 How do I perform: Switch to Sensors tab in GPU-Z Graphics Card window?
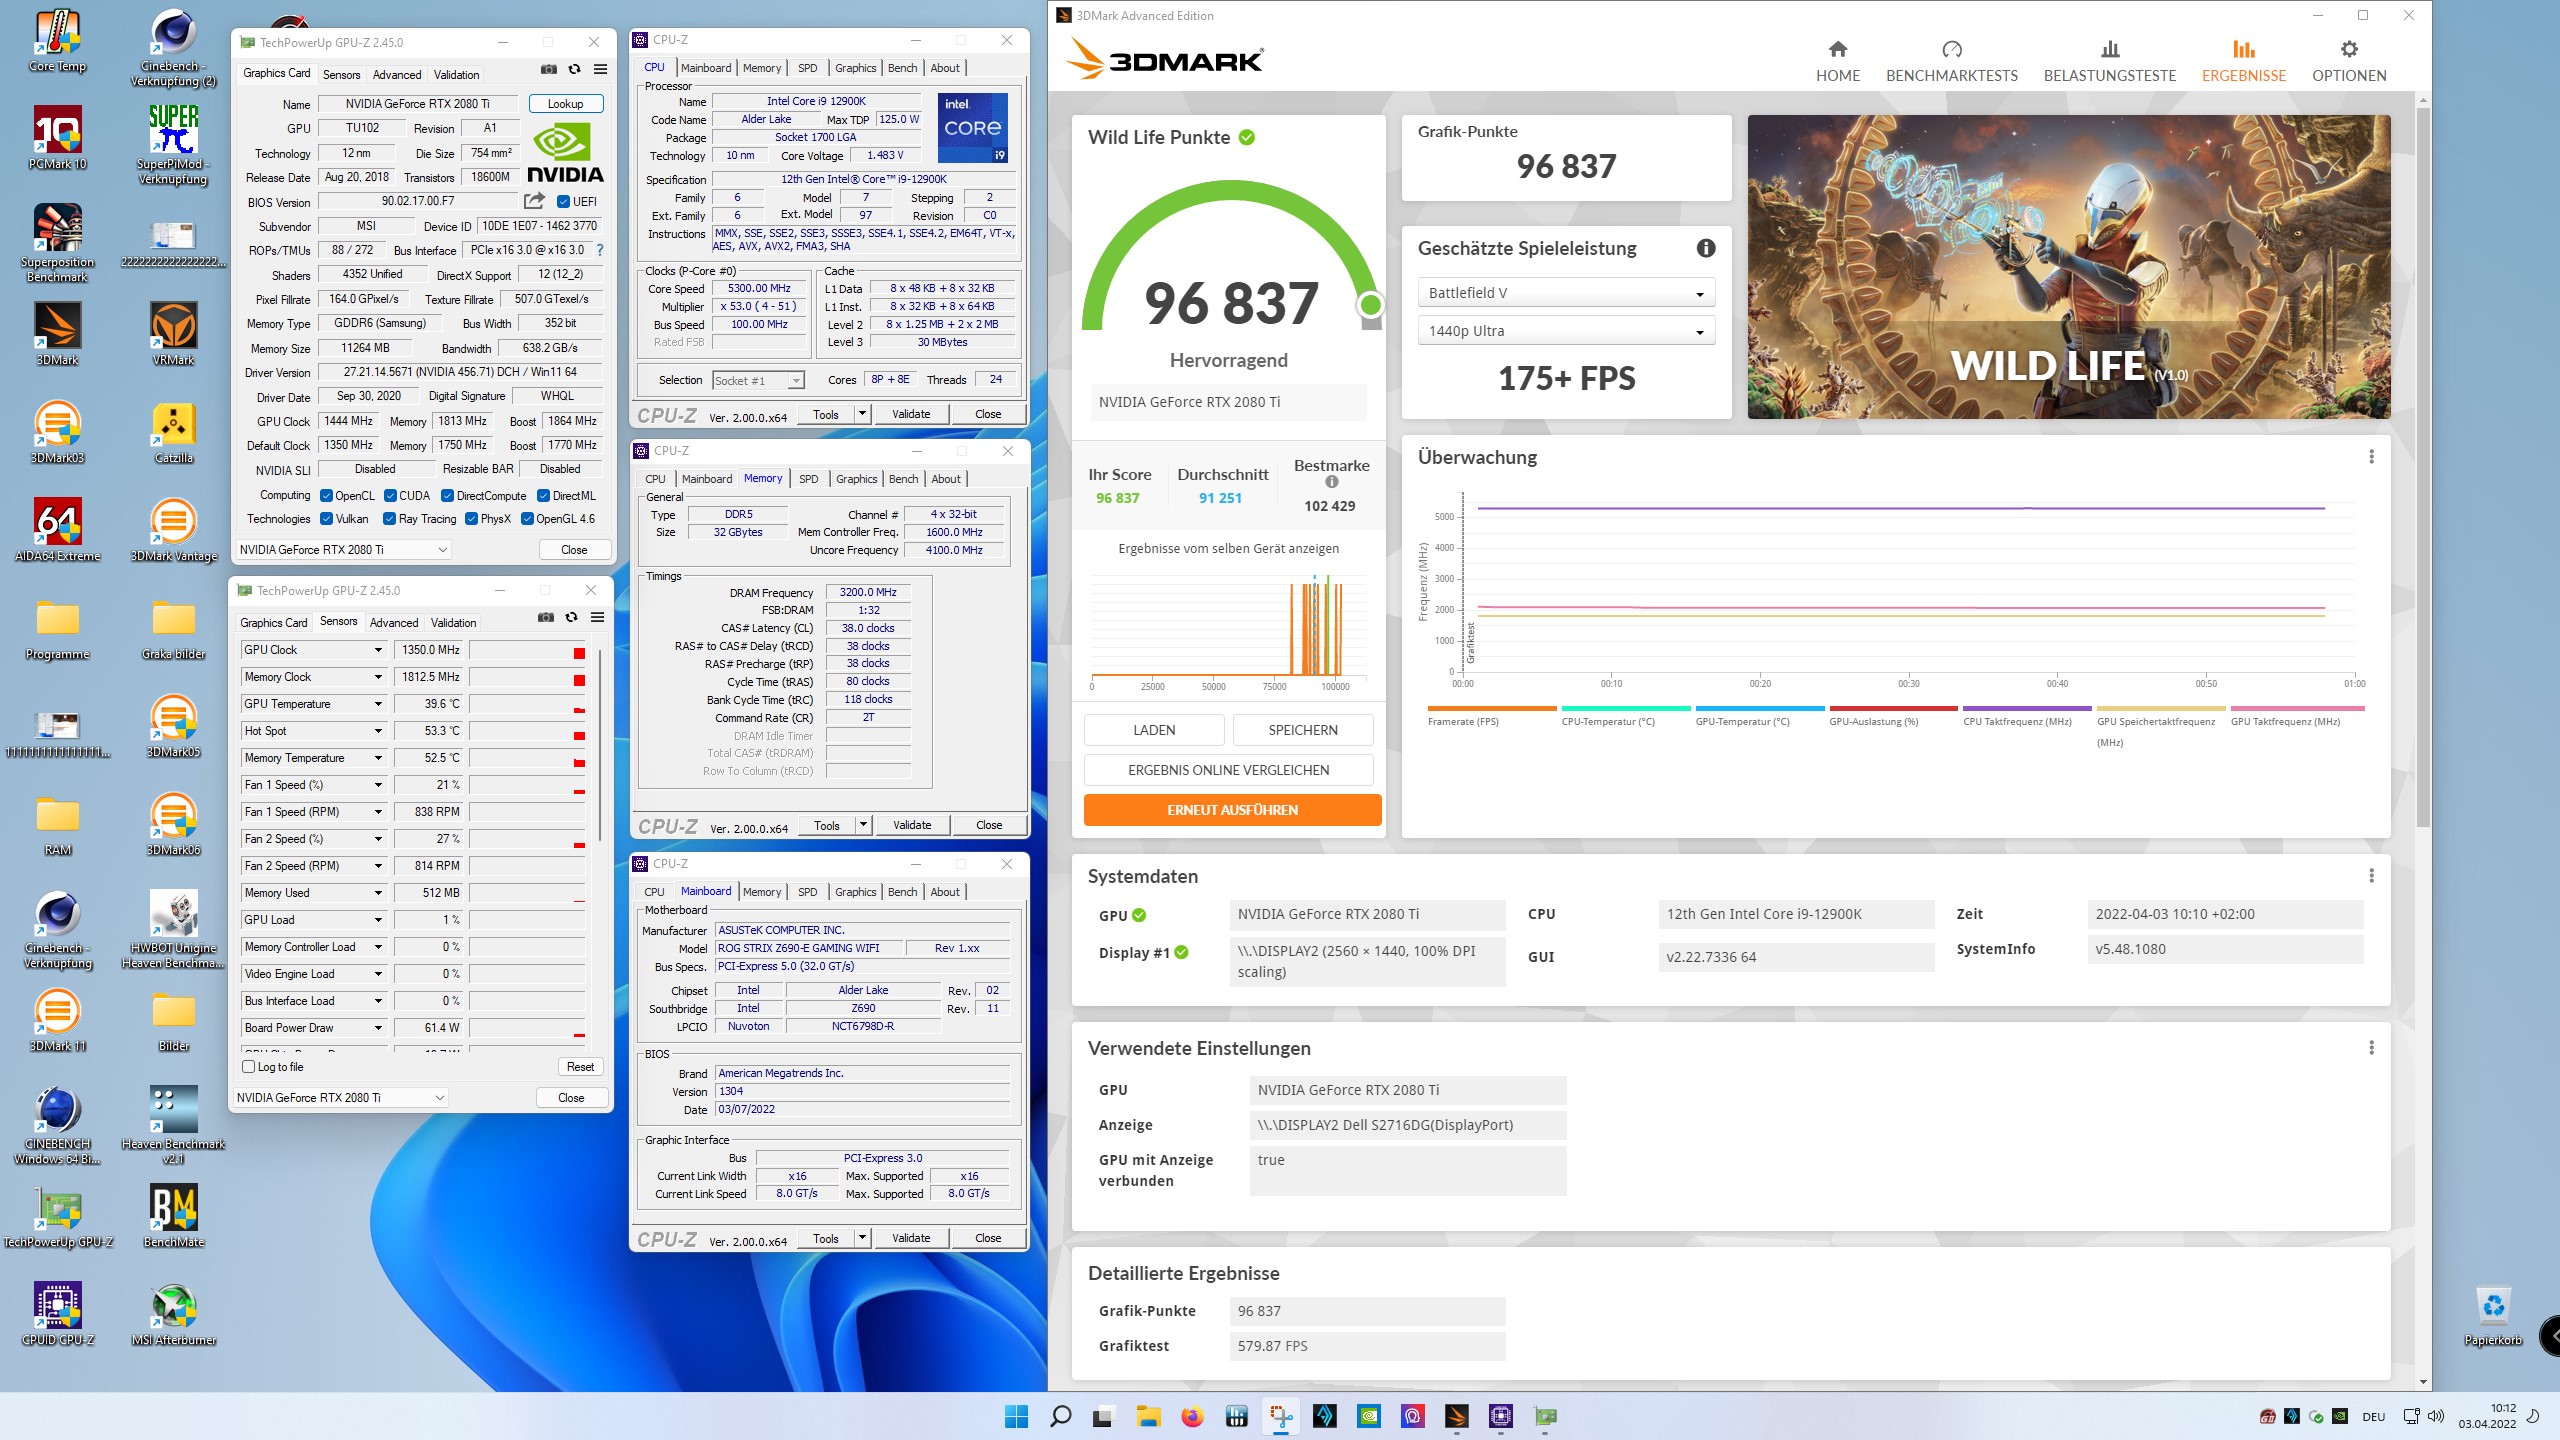(341, 75)
